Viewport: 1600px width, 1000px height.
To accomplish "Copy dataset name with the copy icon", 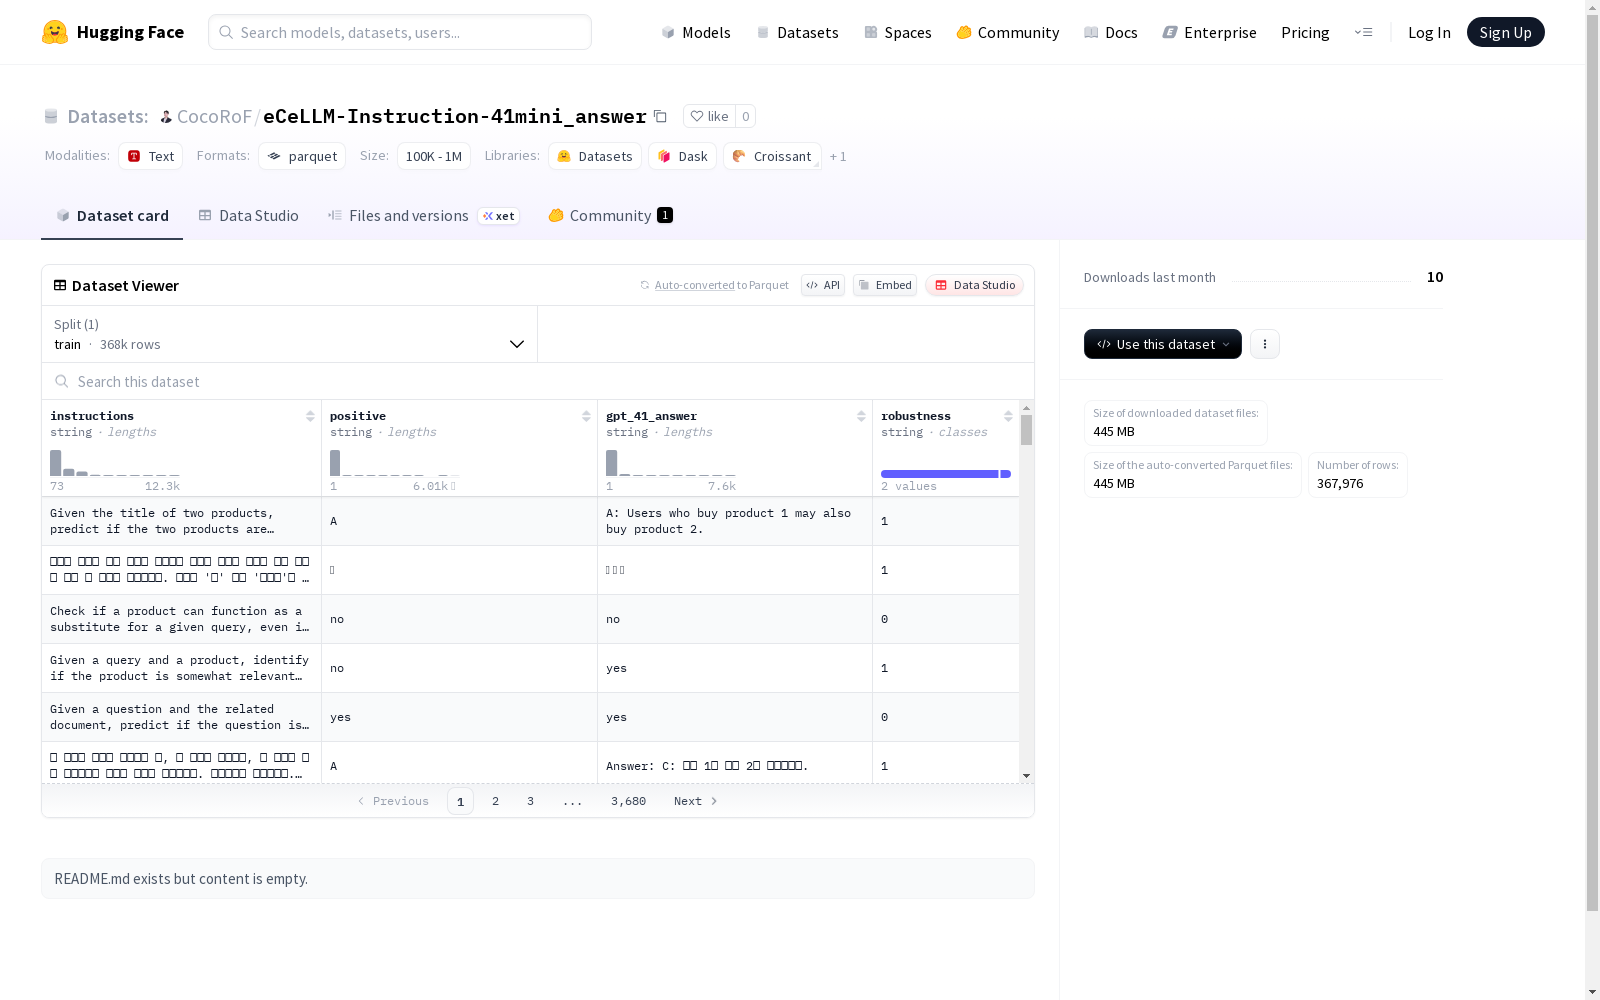I will pos(660,116).
